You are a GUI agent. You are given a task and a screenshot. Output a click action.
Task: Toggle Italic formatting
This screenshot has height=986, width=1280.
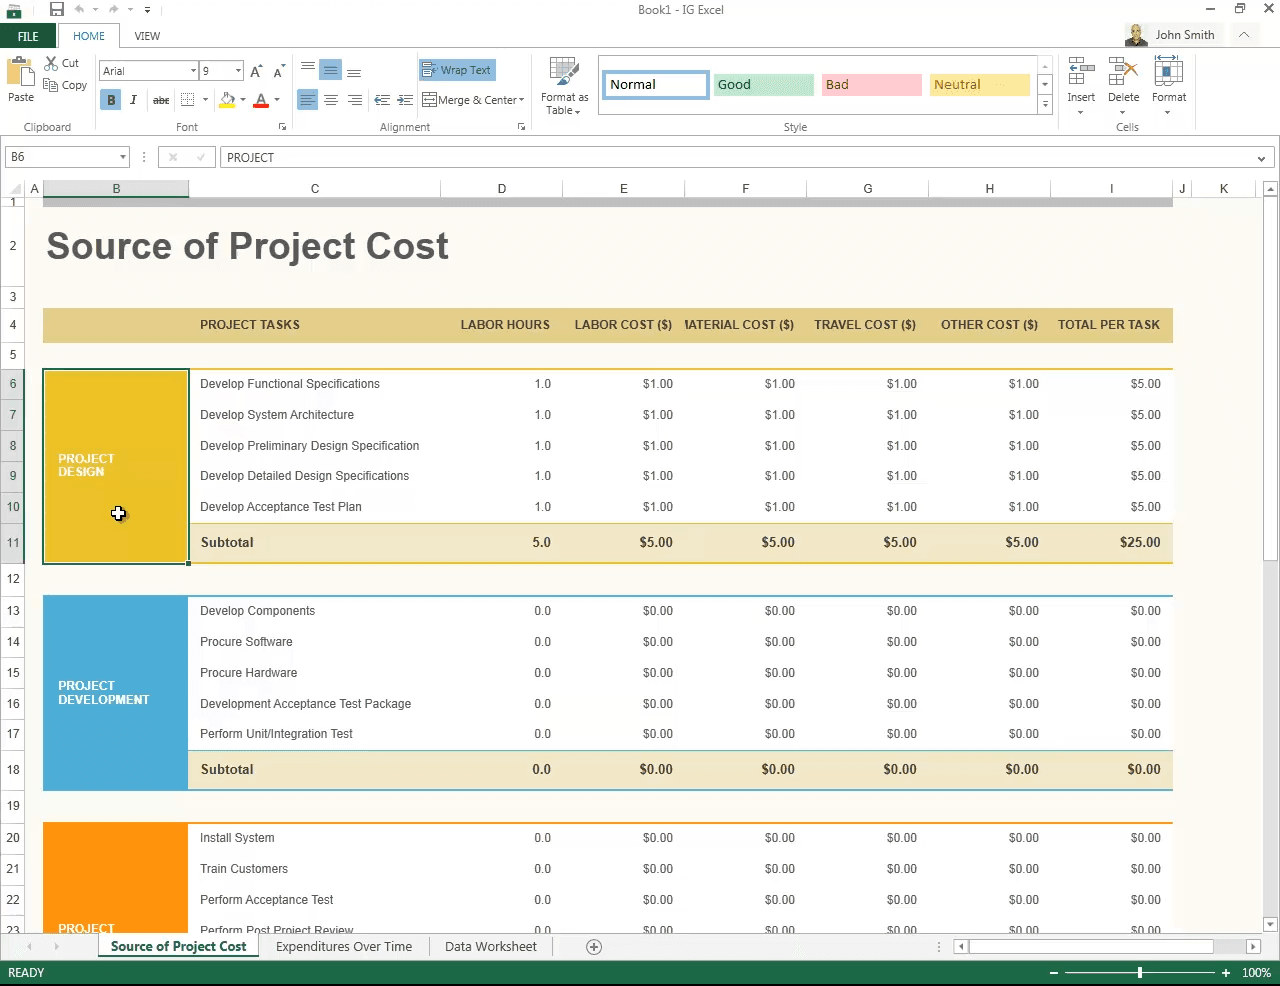133,100
